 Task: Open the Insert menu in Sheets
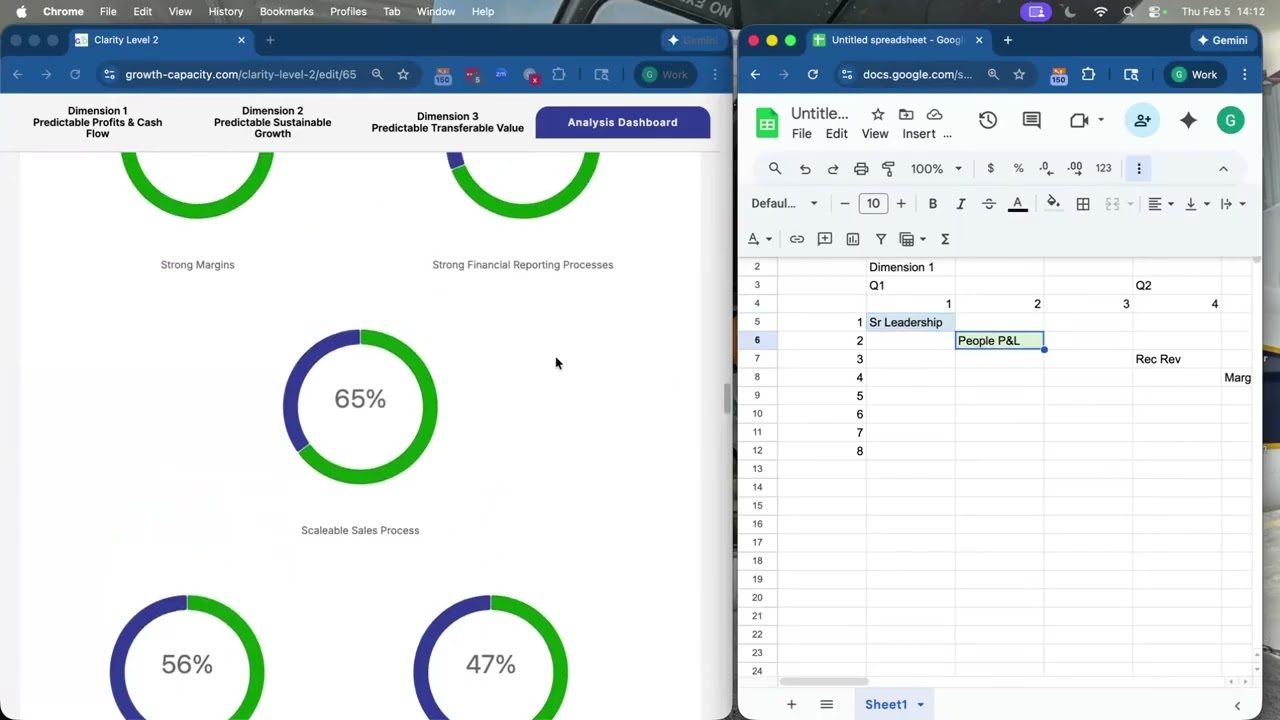[x=919, y=134]
